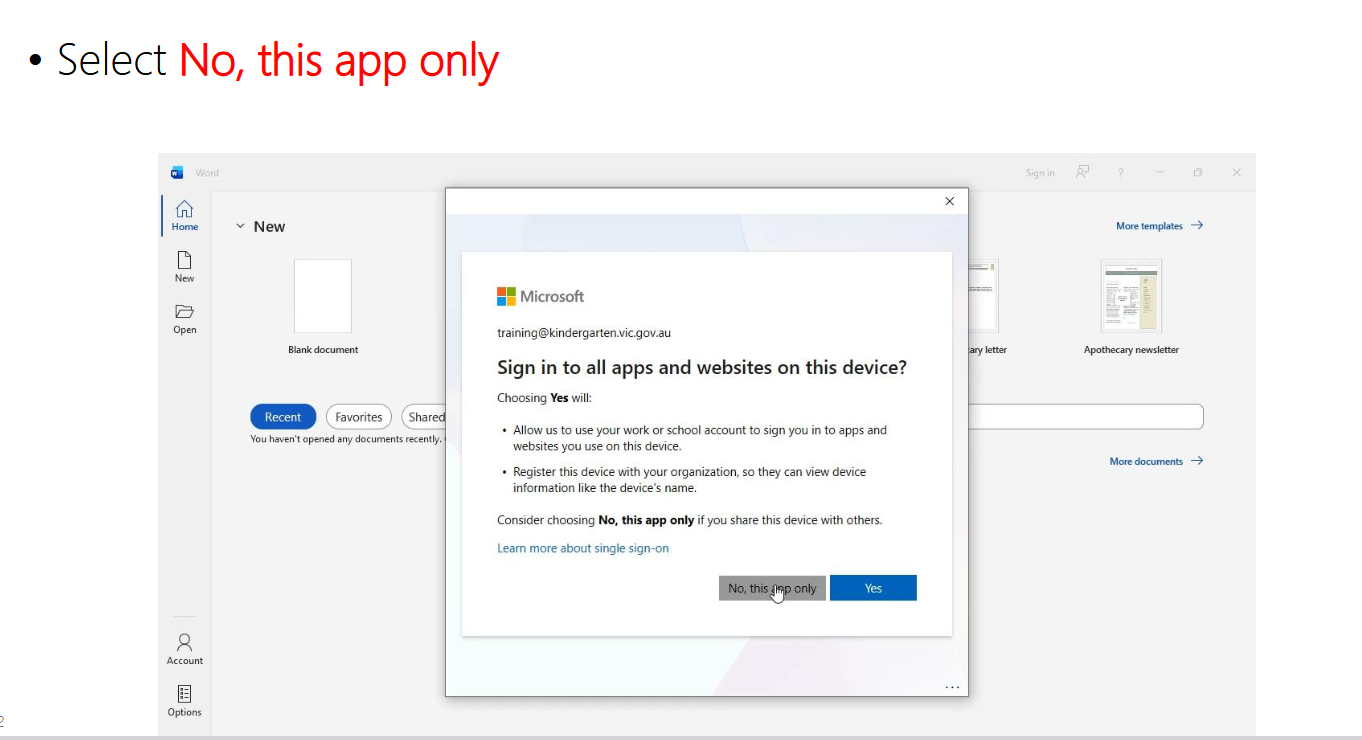This screenshot has height=740, width=1362.
Task: Select the Shared tab
Action: click(424, 417)
